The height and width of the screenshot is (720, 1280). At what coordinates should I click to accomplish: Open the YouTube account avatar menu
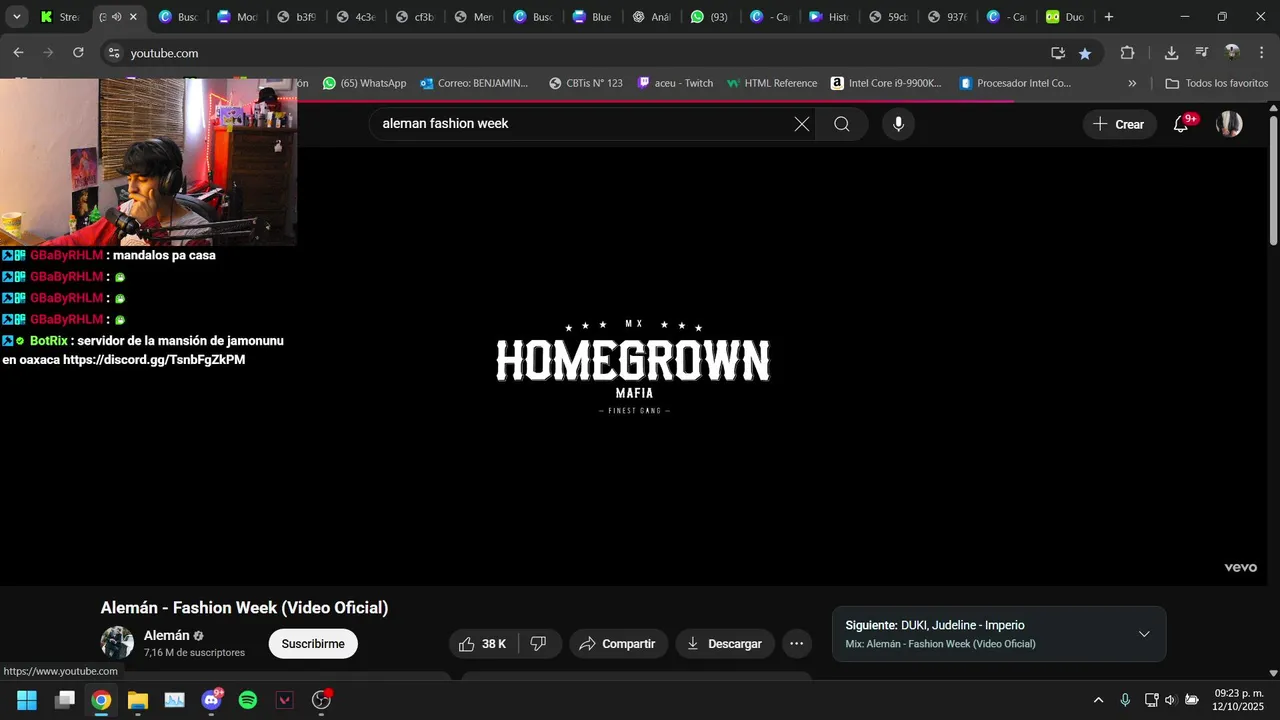point(1229,124)
